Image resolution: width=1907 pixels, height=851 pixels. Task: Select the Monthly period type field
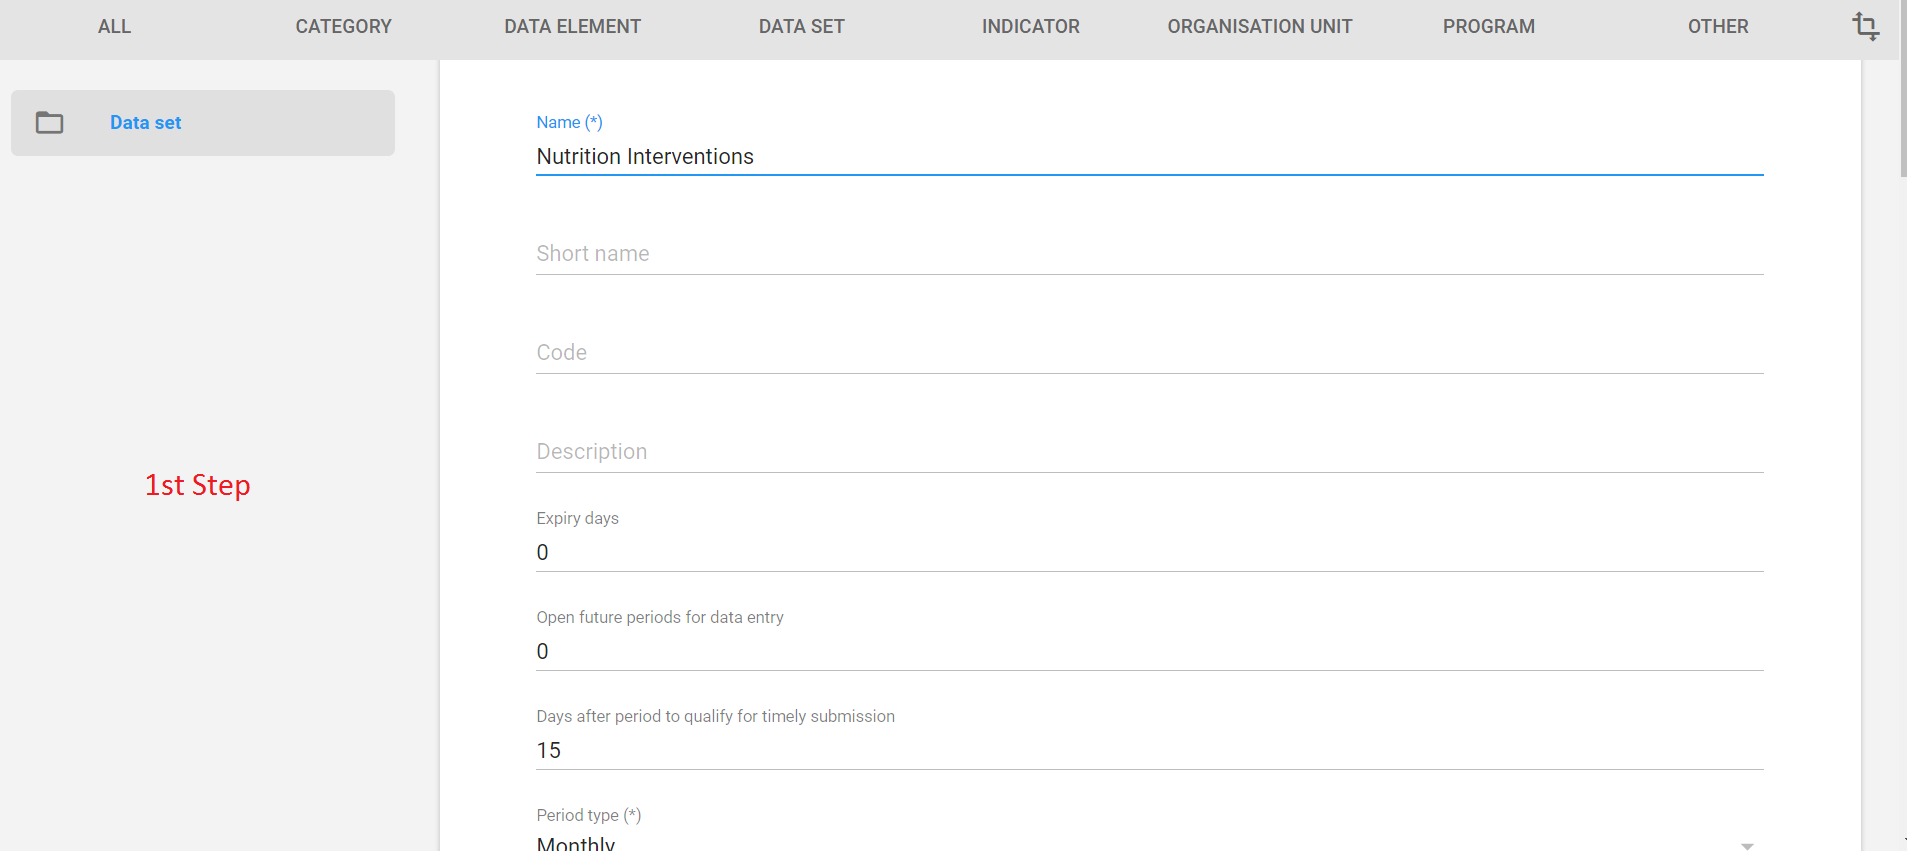click(1140, 843)
